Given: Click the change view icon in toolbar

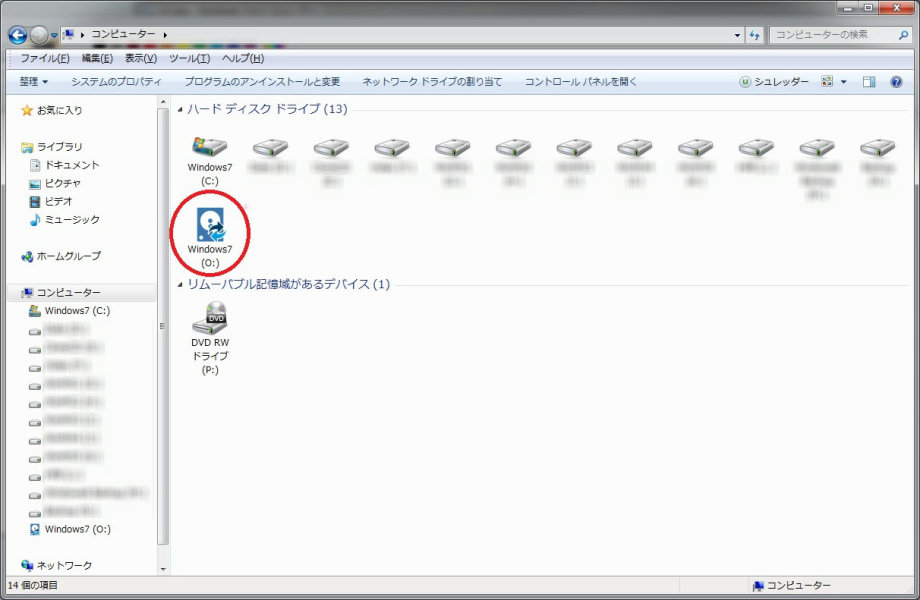Looking at the screenshot, I should (x=827, y=82).
